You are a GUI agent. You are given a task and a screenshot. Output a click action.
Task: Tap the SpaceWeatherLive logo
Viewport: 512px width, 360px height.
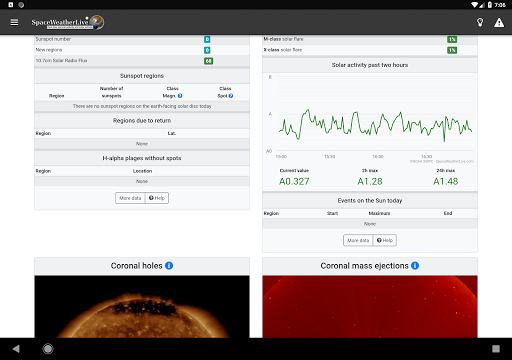(x=68, y=22)
